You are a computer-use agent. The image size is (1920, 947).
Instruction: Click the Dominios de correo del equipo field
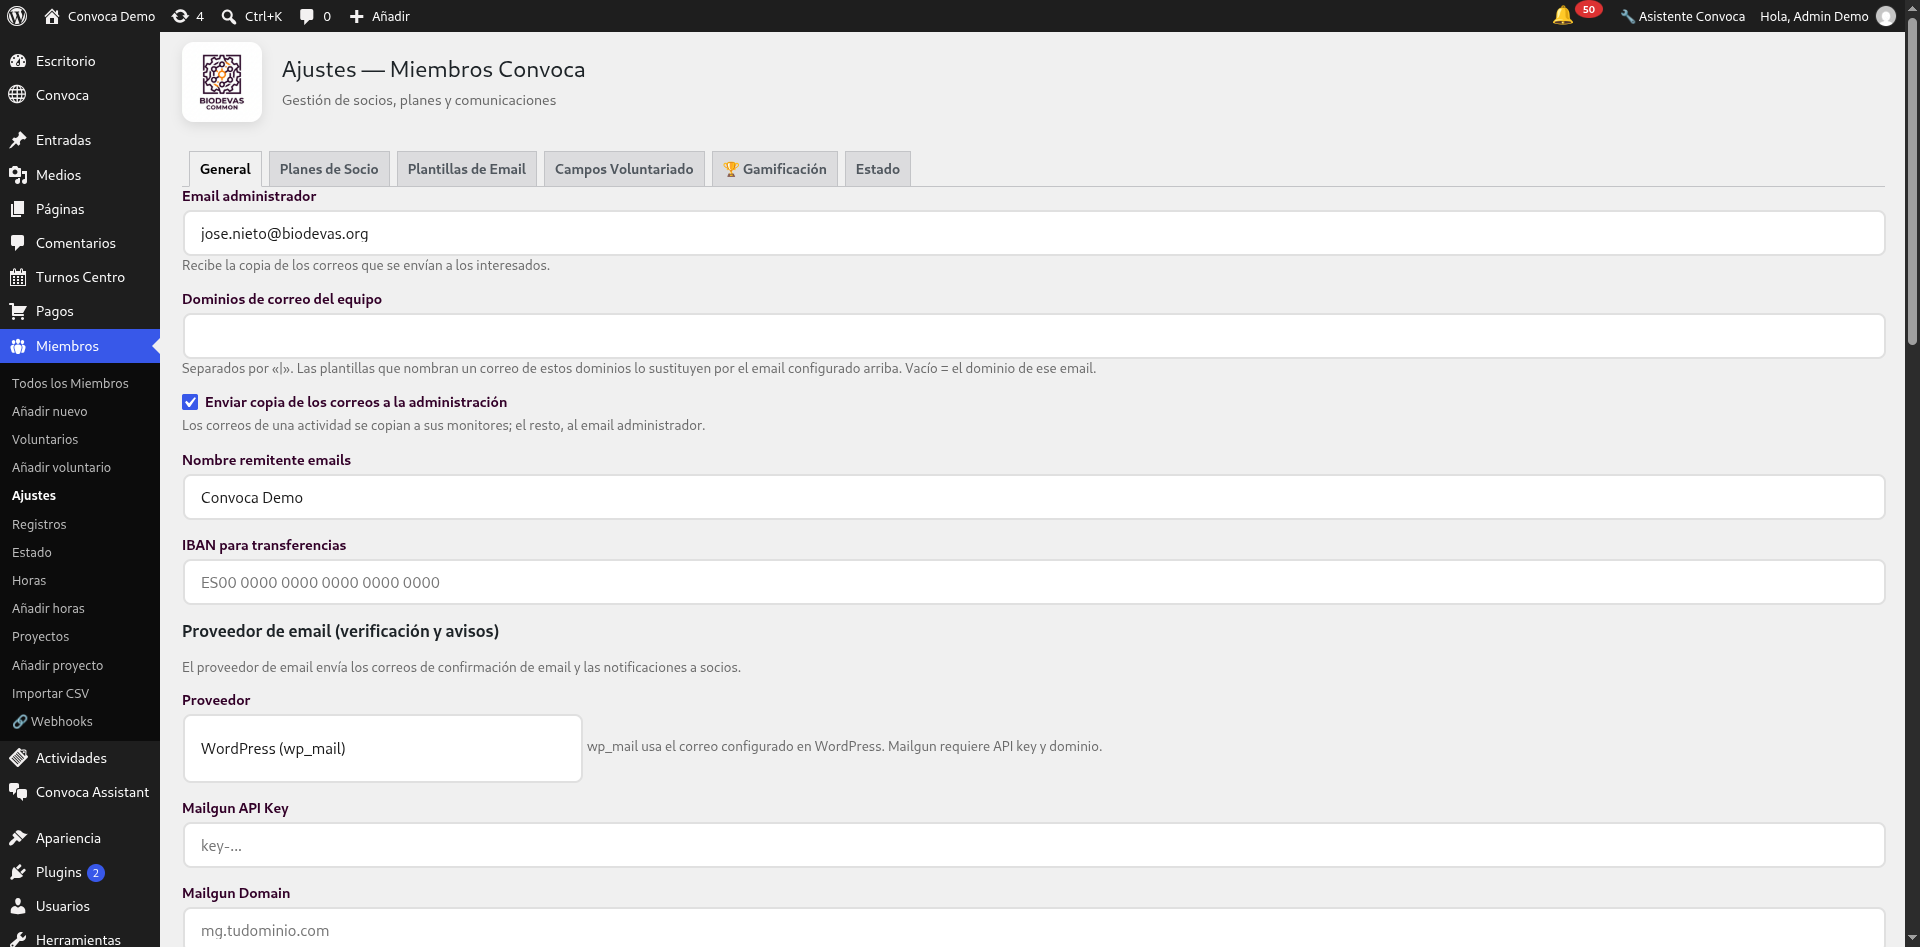(x=1034, y=336)
